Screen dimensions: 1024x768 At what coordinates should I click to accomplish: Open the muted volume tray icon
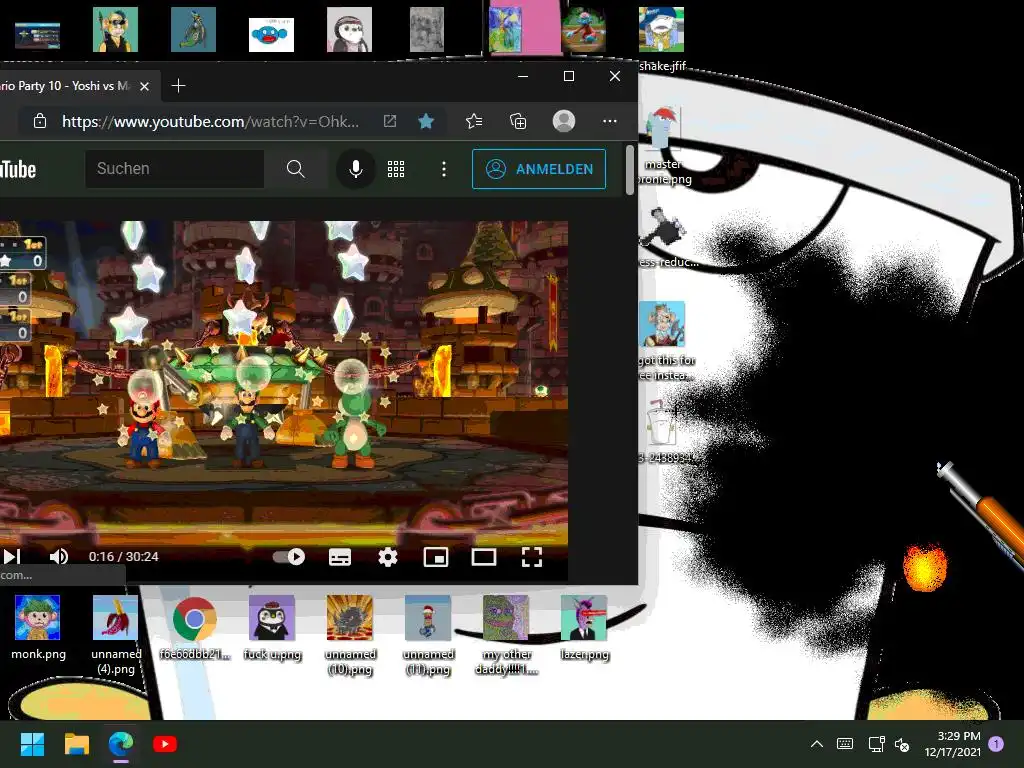tap(902, 744)
